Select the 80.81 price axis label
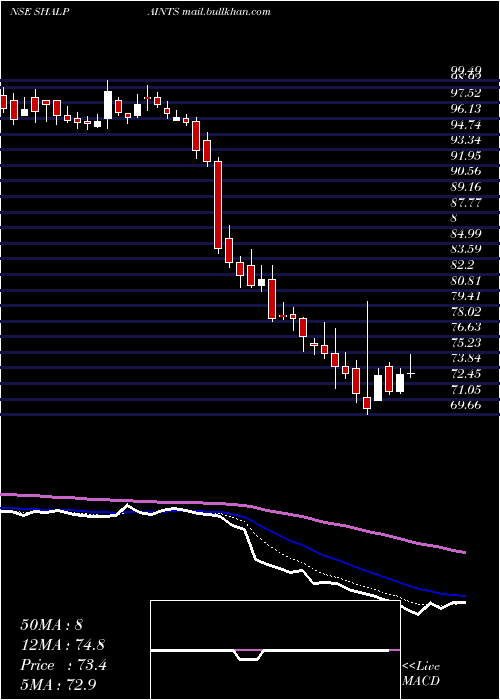Viewport: 500px width, 700px height. [x=466, y=280]
